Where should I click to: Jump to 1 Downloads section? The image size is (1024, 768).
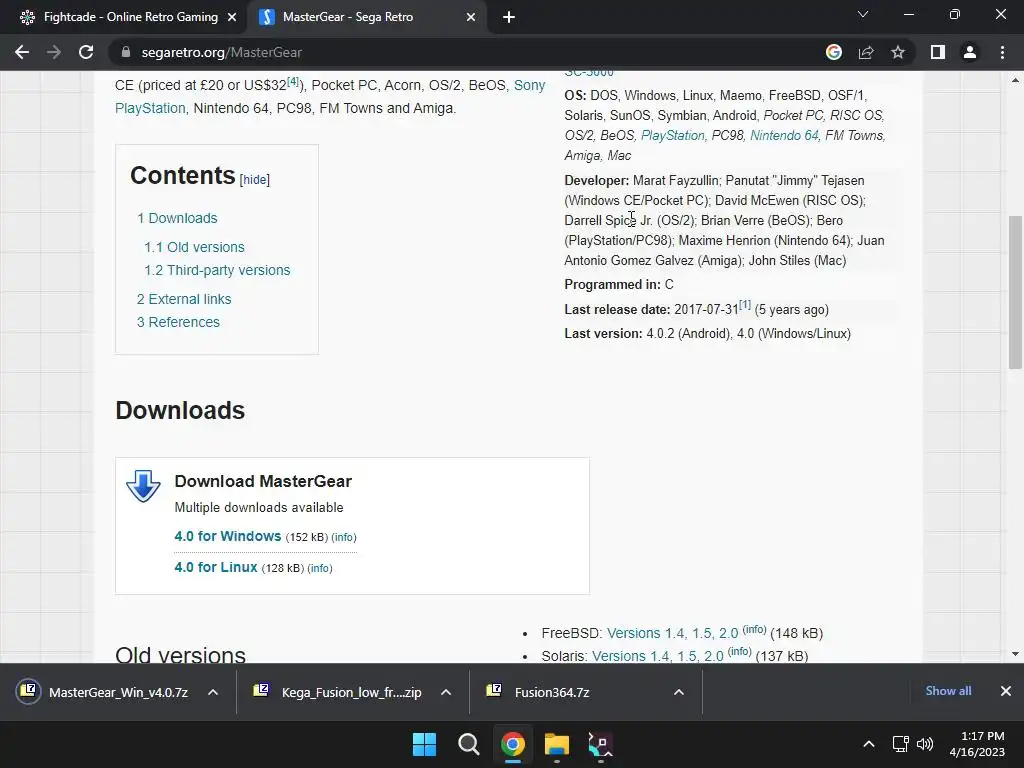177,218
